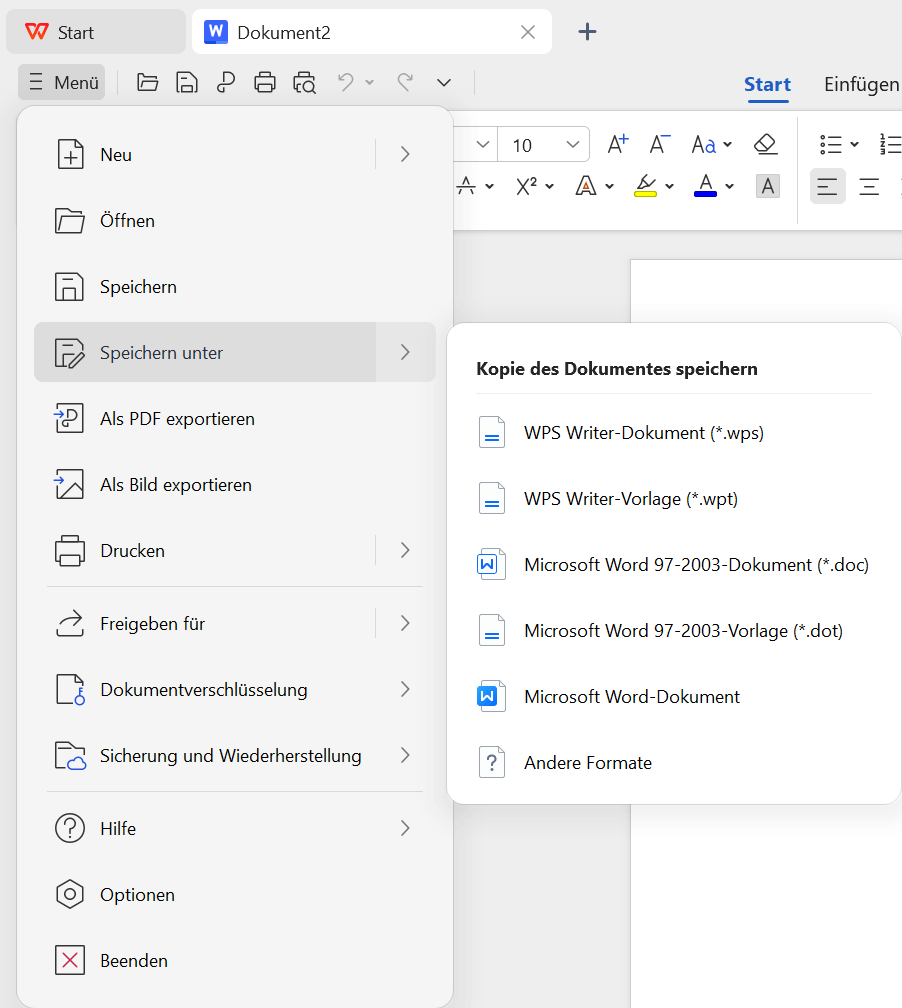Select Als PDF exportieren menu entry
The image size is (902, 1008).
coord(177,419)
